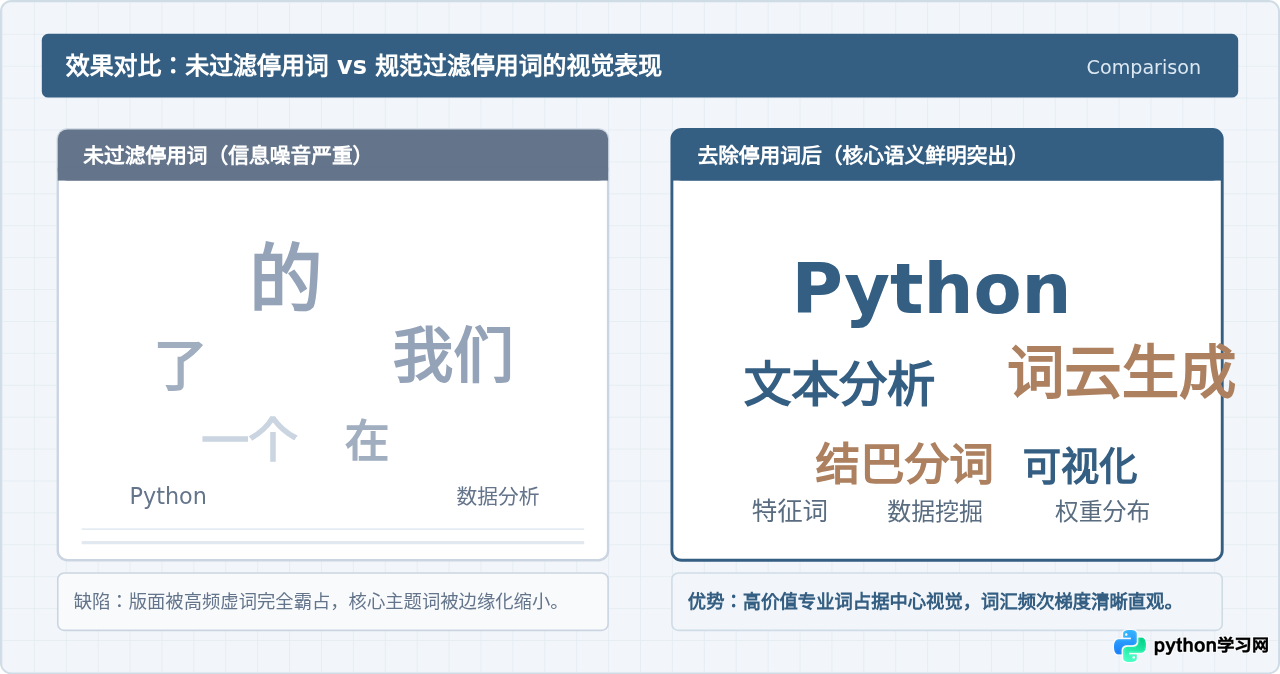The width and height of the screenshot is (1280, 674).
Task: Click the small Python word in the left panel
Action: (168, 496)
